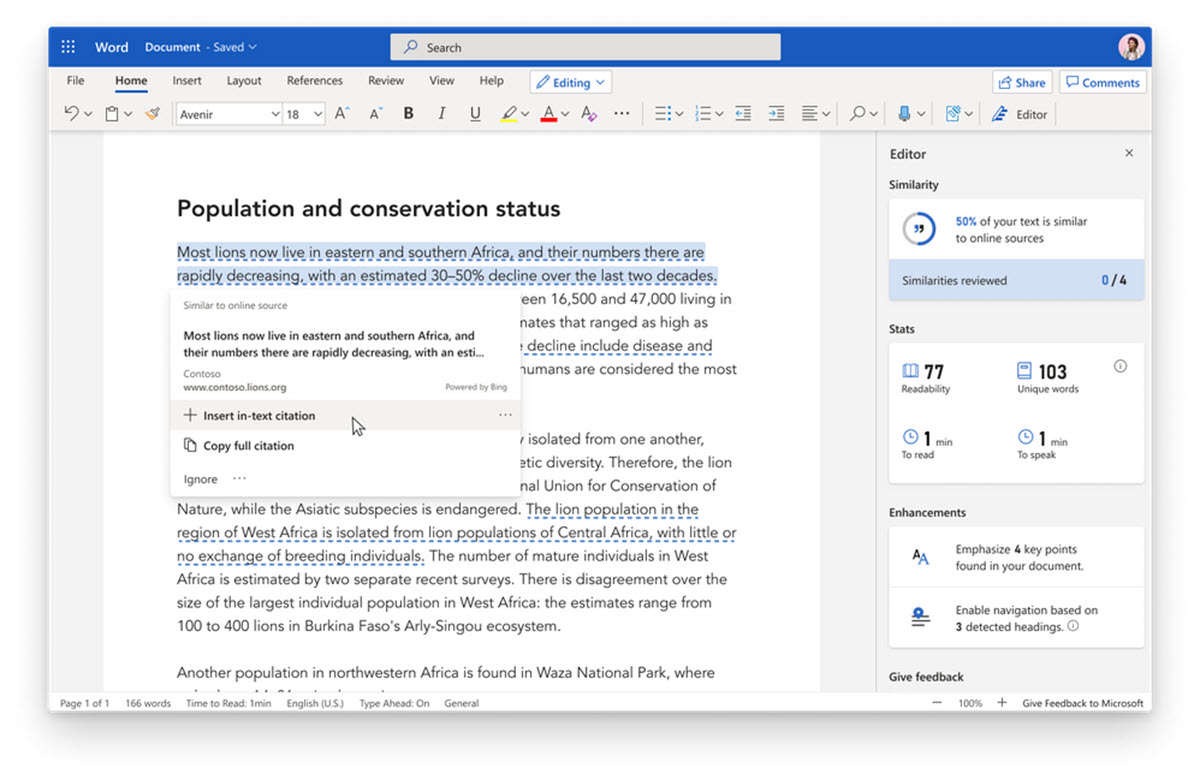Viewport: 1200px width, 780px height.
Task: Expand the text highlight color options
Action: pos(525,113)
